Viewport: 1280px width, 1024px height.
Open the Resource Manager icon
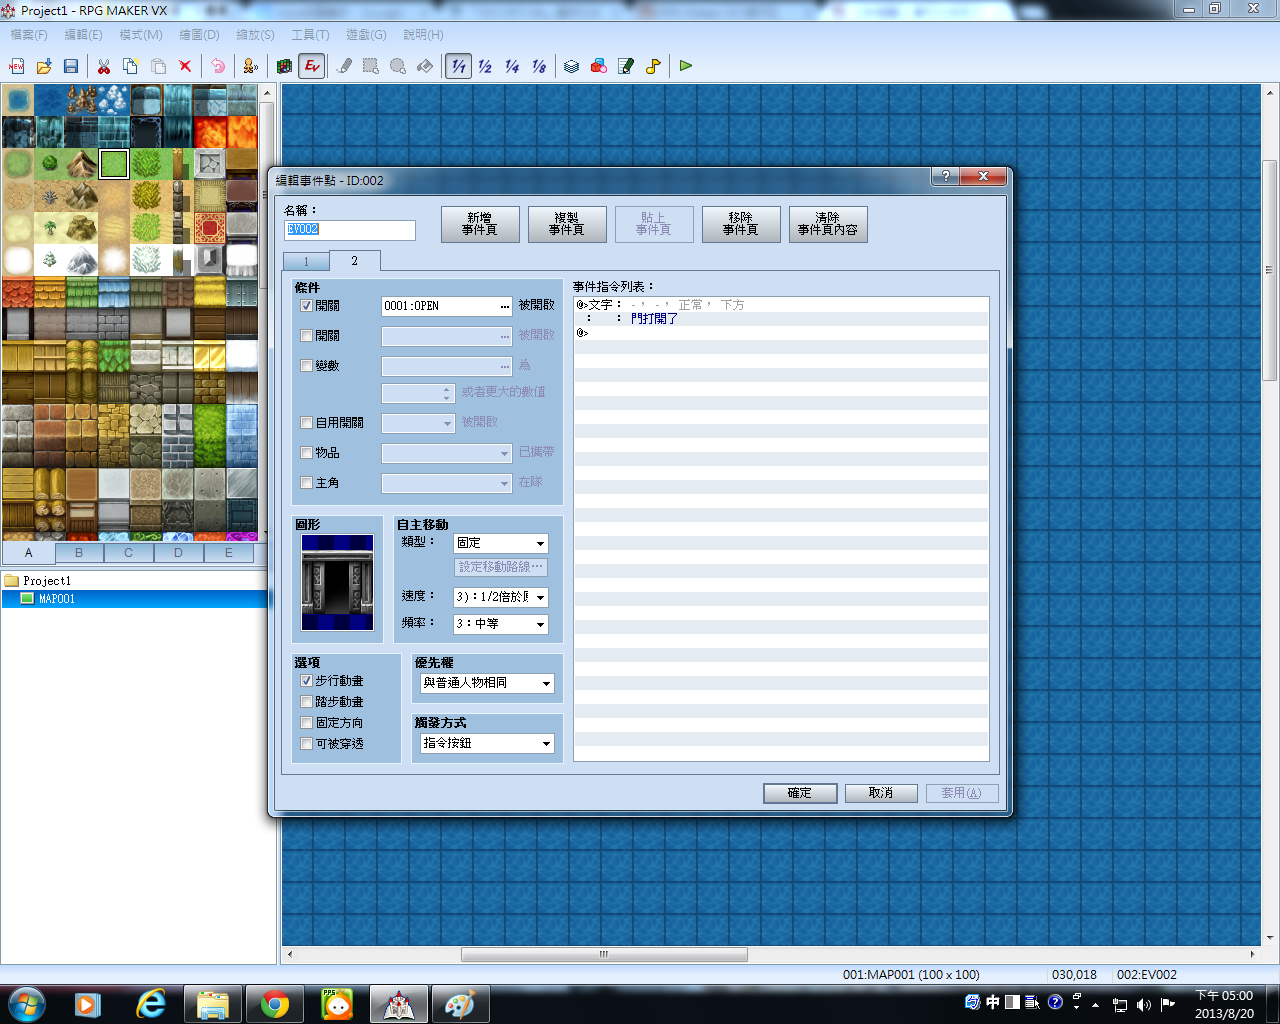599,66
